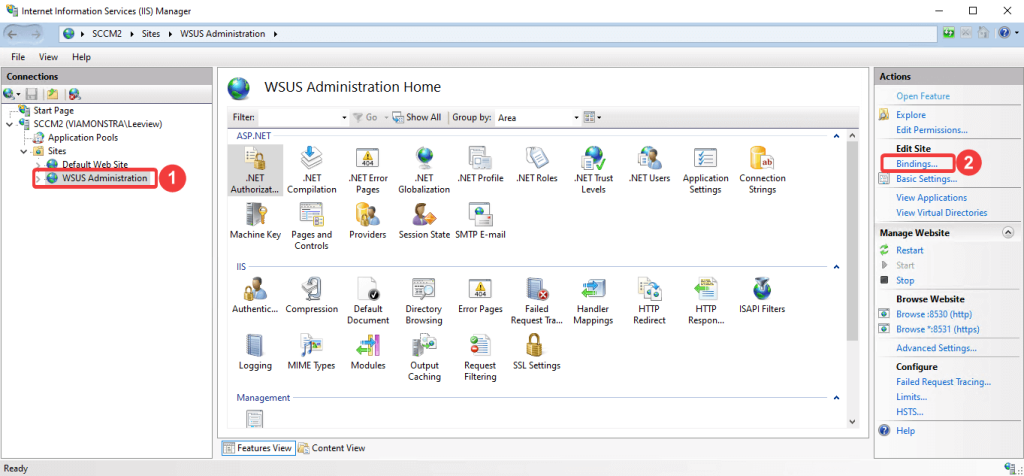Browse *:8531 (https) link
This screenshot has height=476, width=1024.
click(937, 329)
